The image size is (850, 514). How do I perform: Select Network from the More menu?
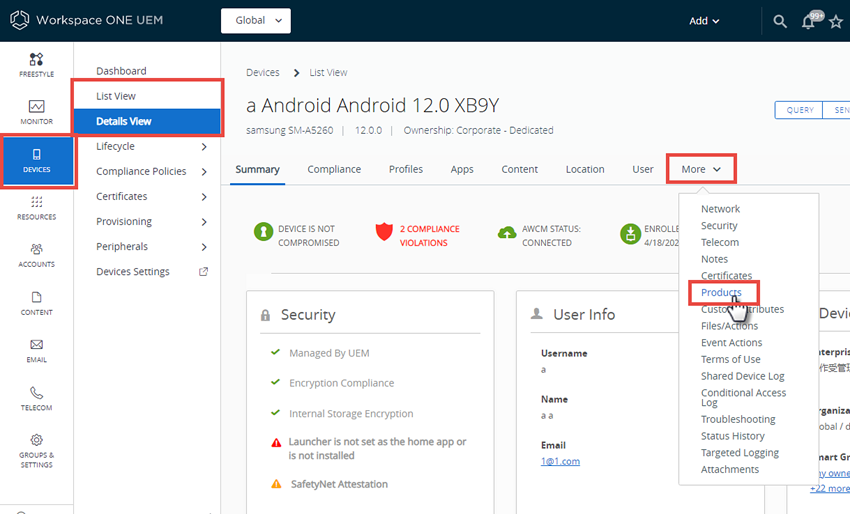(x=720, y=209)
